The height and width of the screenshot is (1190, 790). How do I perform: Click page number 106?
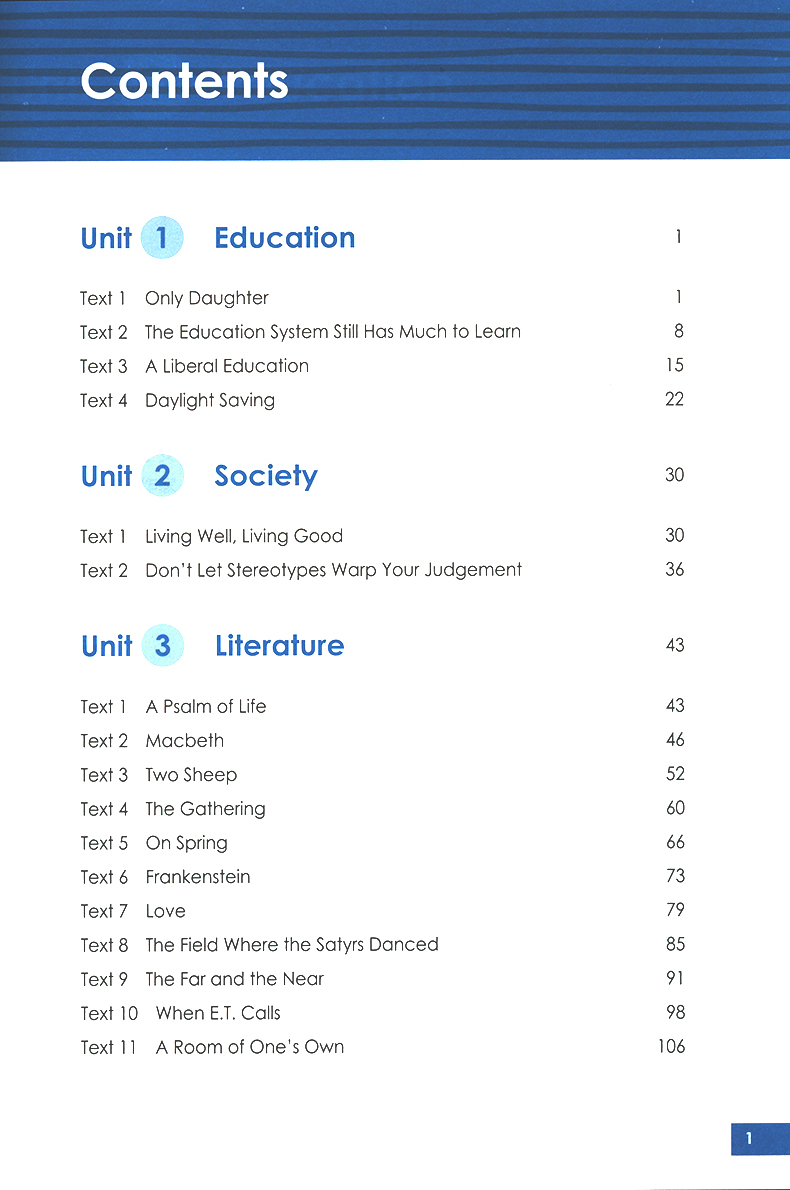671,1047
